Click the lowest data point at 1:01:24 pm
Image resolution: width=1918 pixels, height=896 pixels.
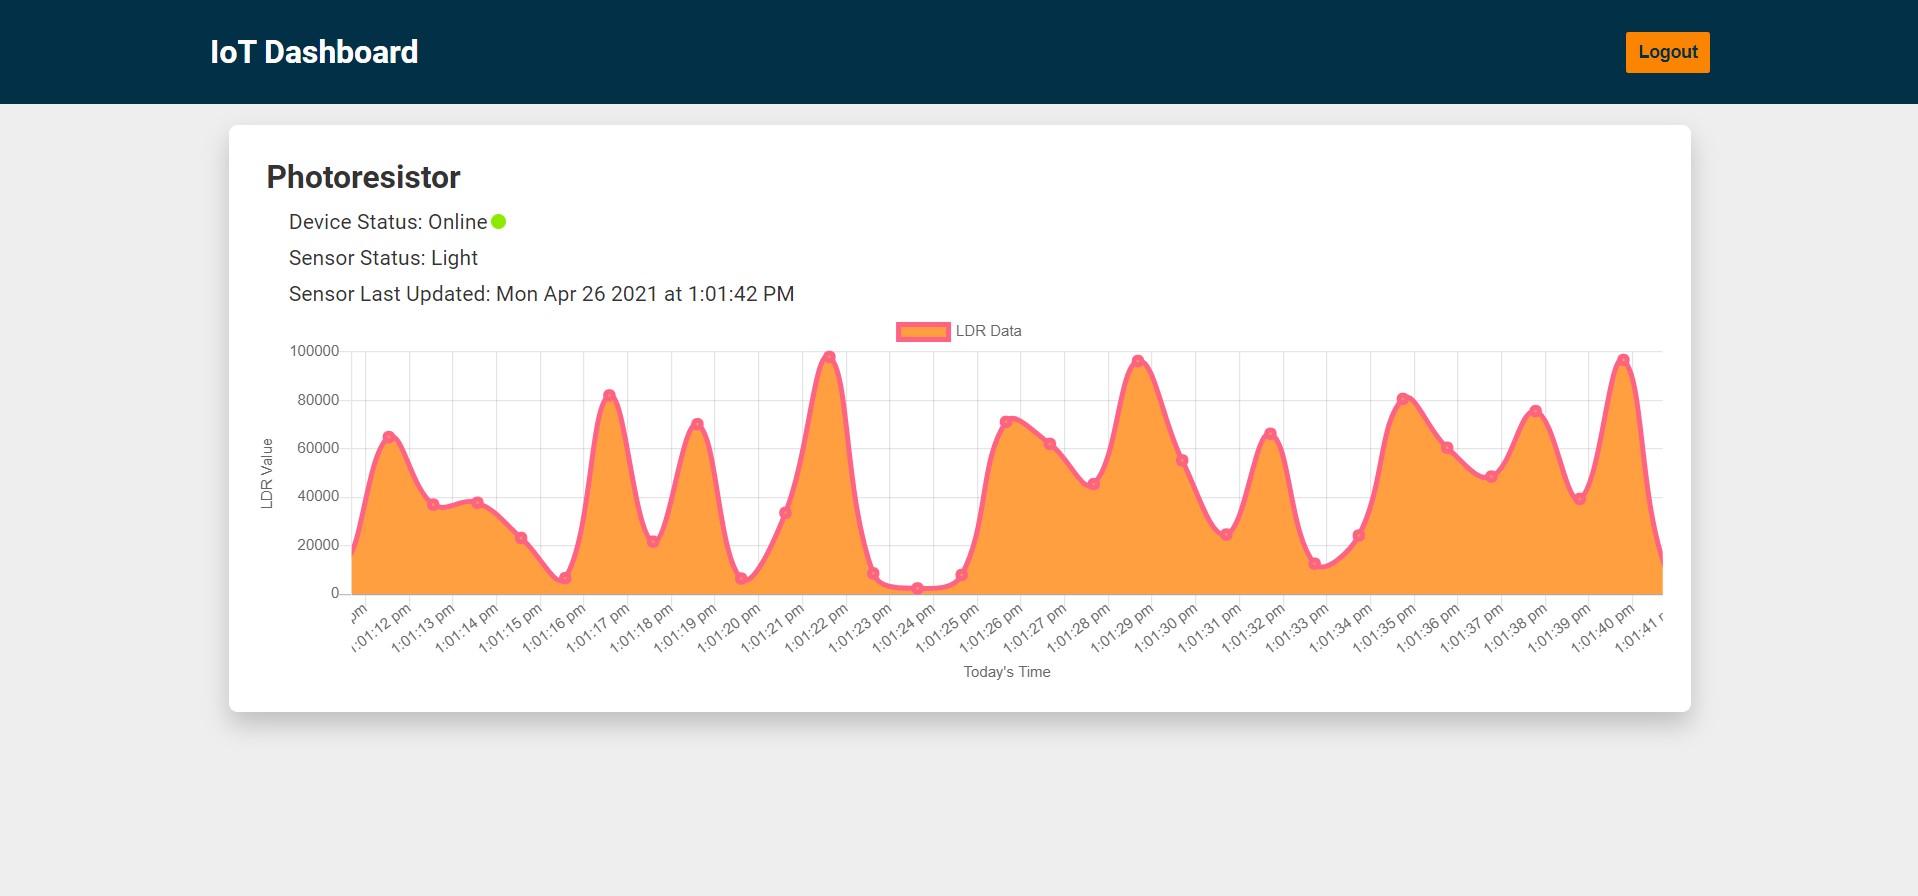coord(917,588)
